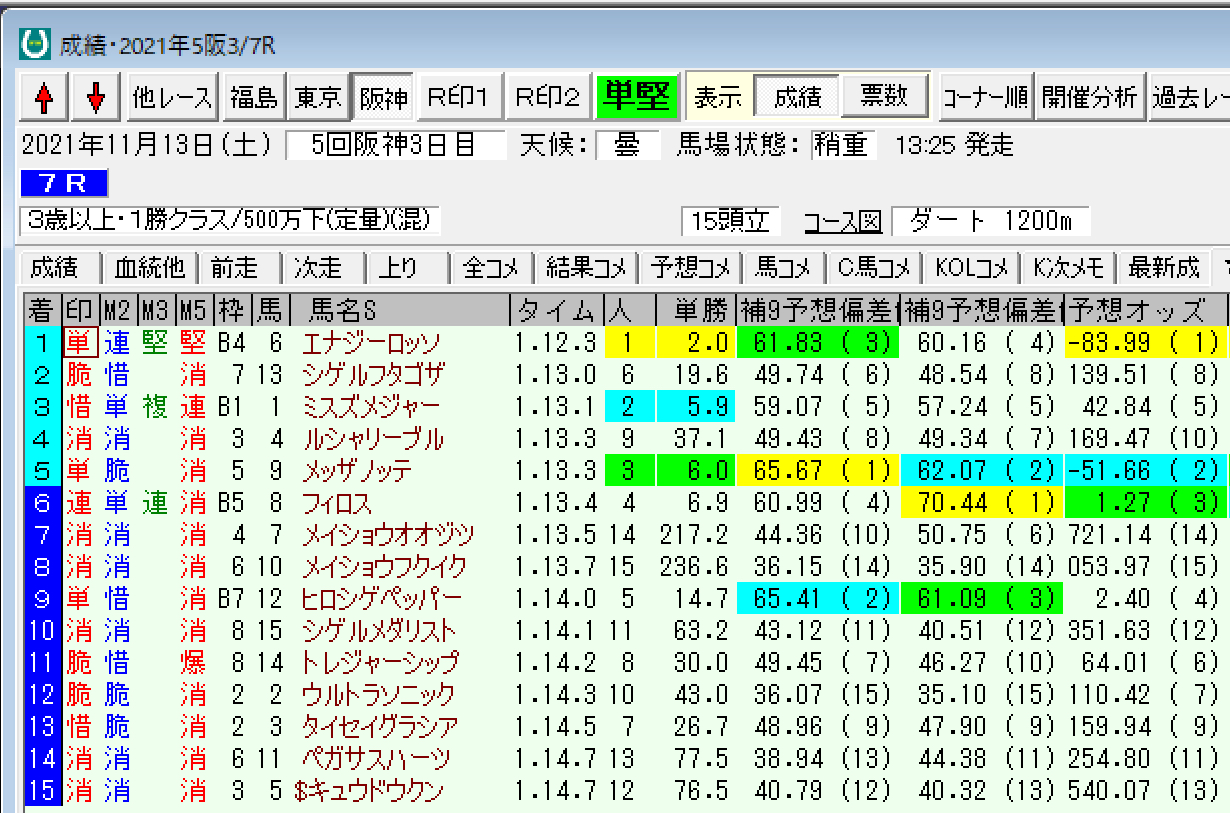Image resolution: width=1230 pixels, height=813 pixels.
Task: Click horse name ペガサスハーツ
Action: pyautogui.click(x=376, y=759)
